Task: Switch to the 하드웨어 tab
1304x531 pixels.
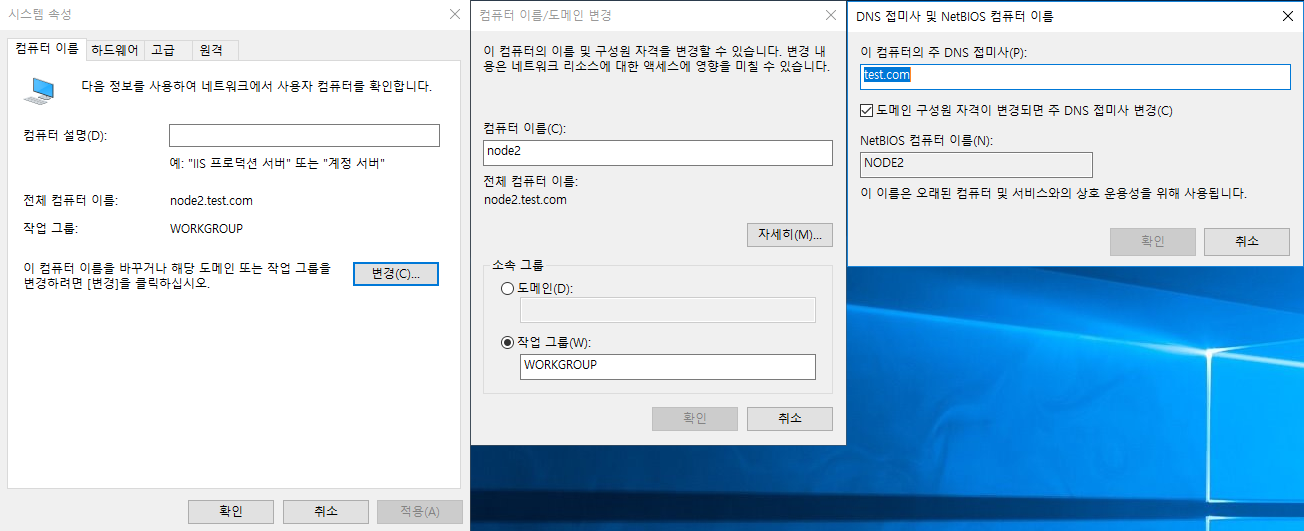Action: (115, 50)
